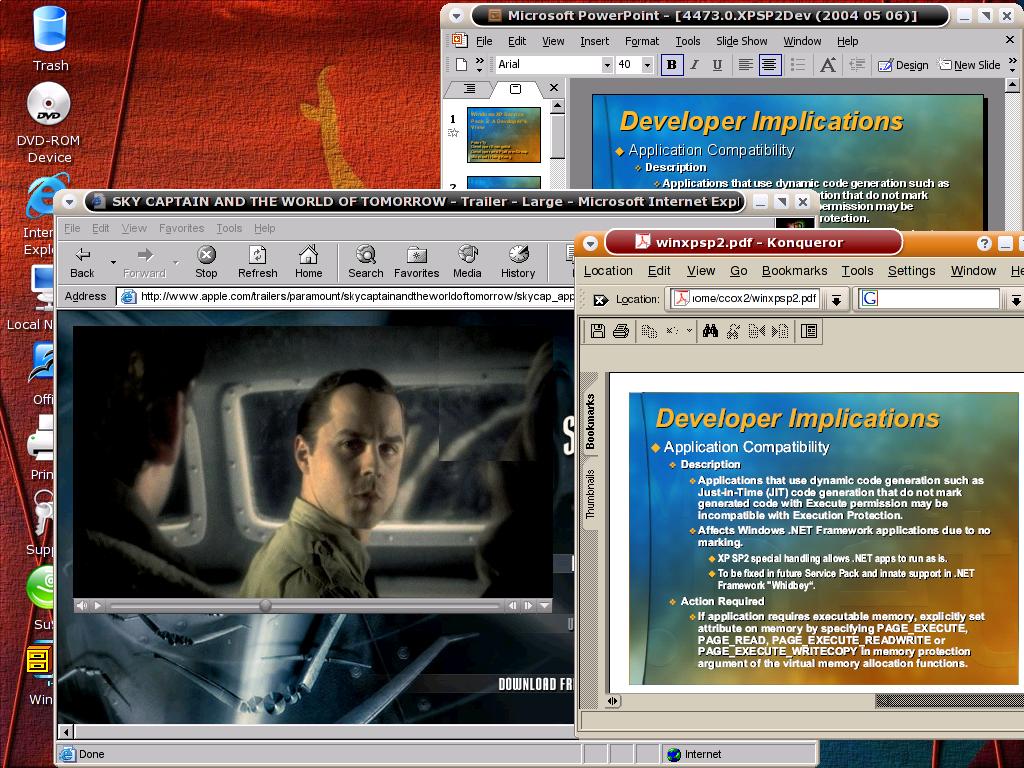The width and height of the screenshot is (1024, 768).
Task: Toggle Bold formatting in PowerPoint
Action: 671,65
